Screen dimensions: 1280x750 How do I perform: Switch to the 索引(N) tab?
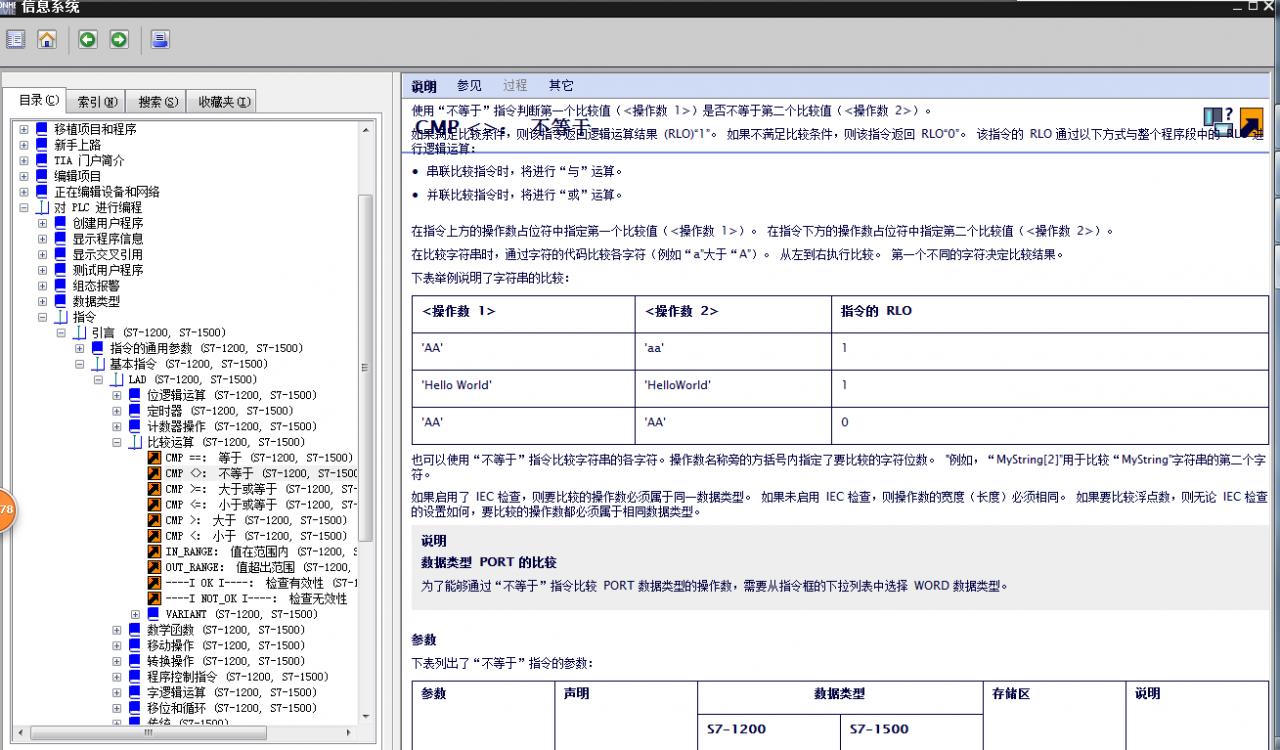pyautogui.click(x=97, y=101)
